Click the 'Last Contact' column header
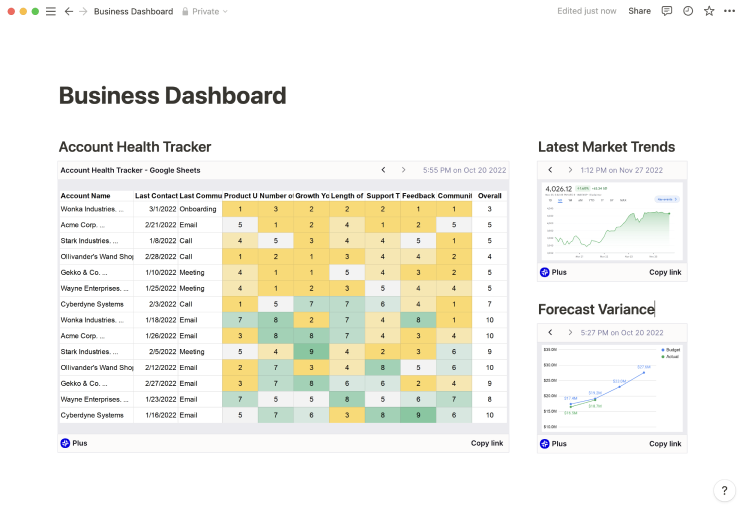 pyautogui.click(x=156, y=196)
